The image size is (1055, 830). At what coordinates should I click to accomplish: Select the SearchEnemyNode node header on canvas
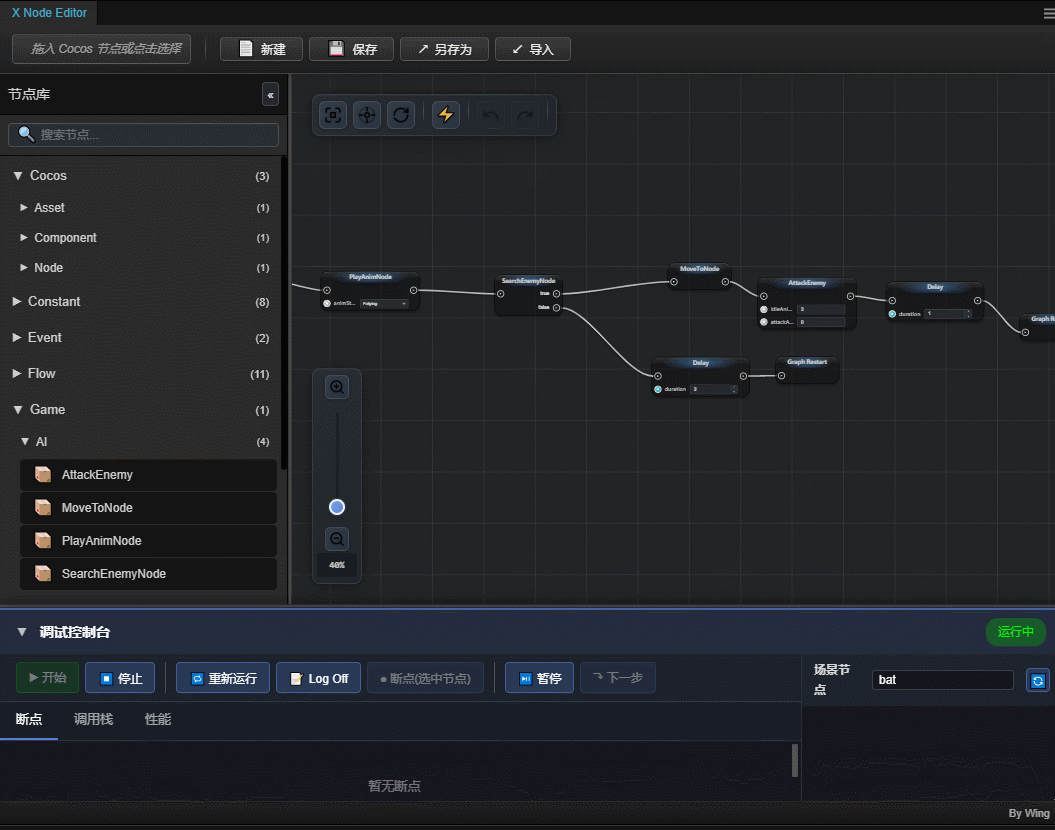(528, 281)
